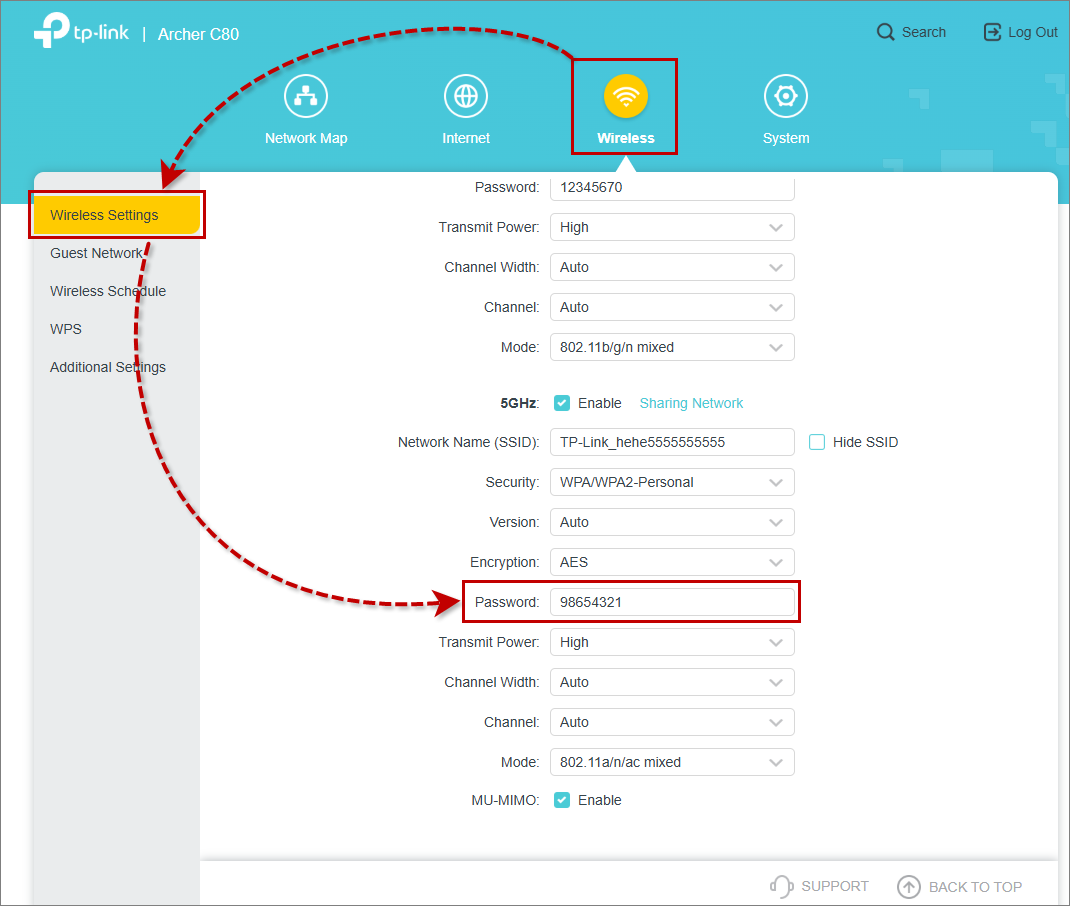Disable the MU-MIMO Enable checkbox
The width and height of the screenshot is (1070, 906).
click(x=562, y=800)
